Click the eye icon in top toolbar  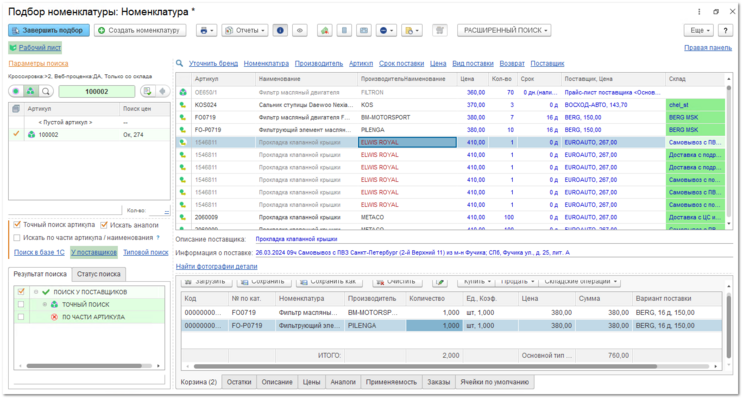click(x=299, y=30)
